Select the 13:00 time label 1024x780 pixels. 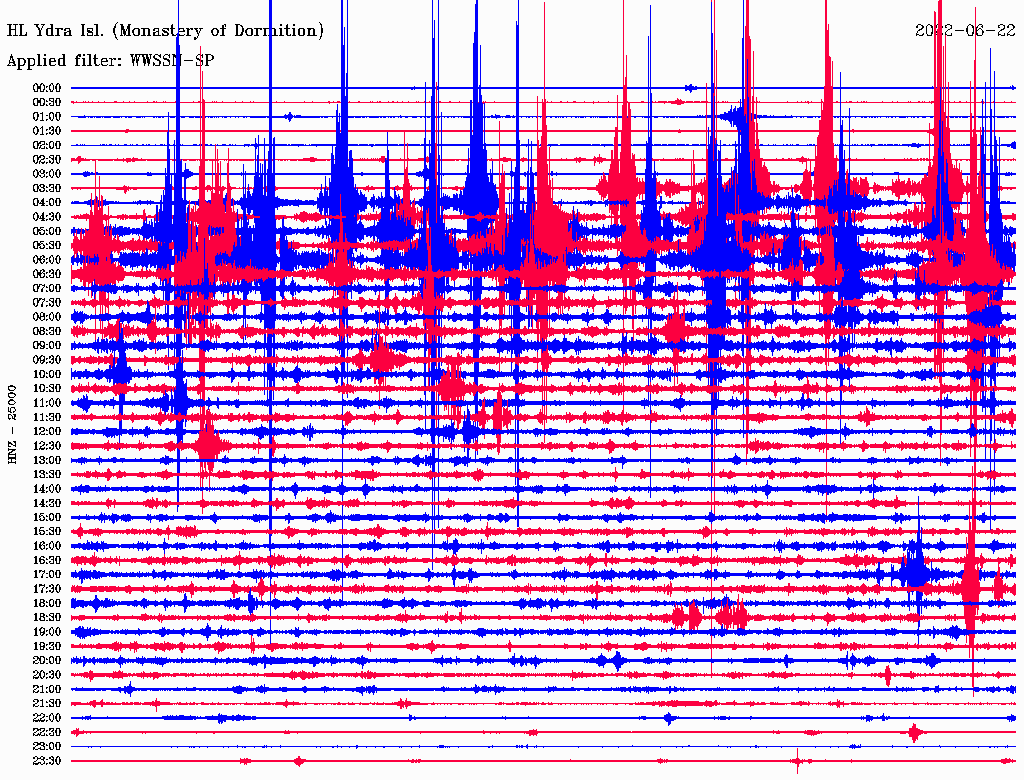[47, 460]
